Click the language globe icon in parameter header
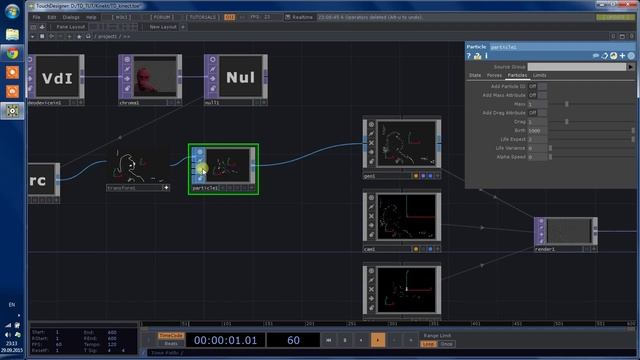This screenshot has width=640, height=360. click(613, 56)
